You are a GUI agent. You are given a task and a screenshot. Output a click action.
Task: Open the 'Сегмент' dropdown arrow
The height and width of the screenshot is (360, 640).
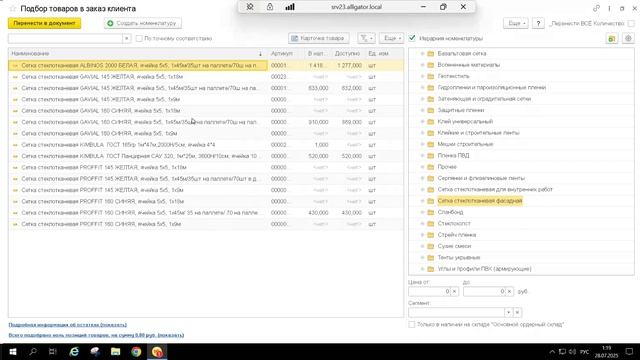click(509, 313)
